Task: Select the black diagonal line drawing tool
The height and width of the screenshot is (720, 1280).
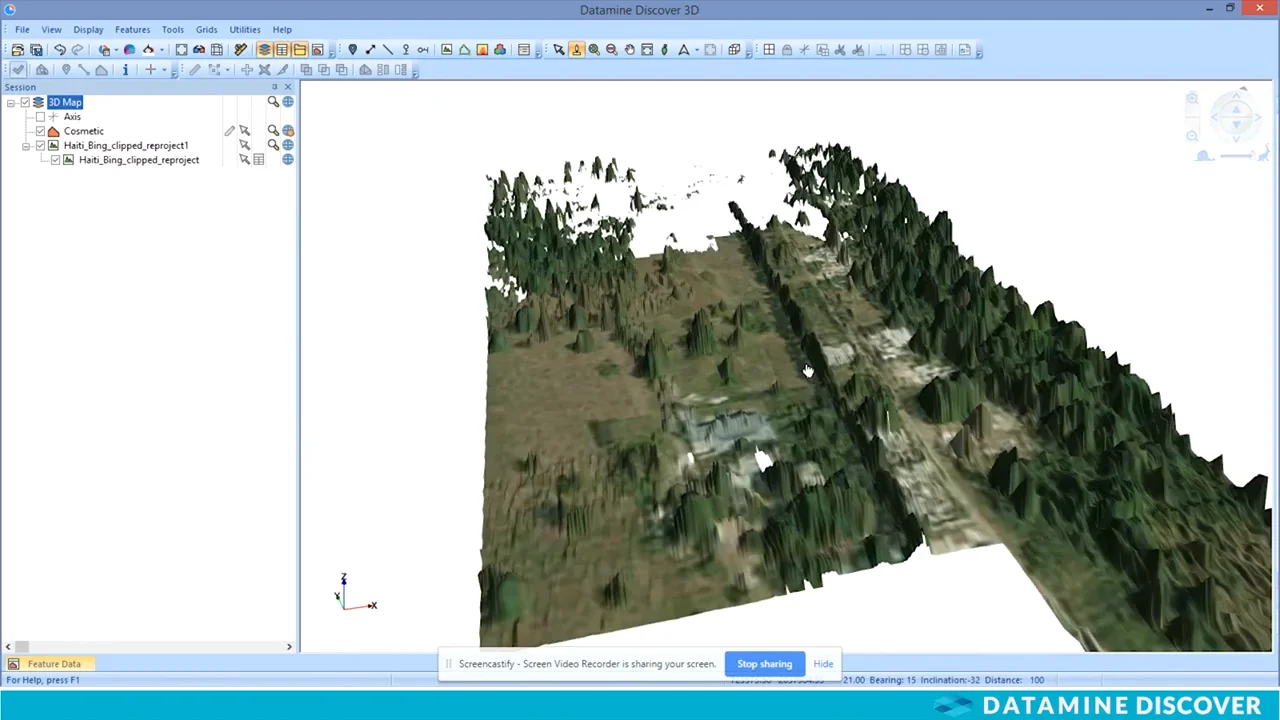Action: [388, 50]
